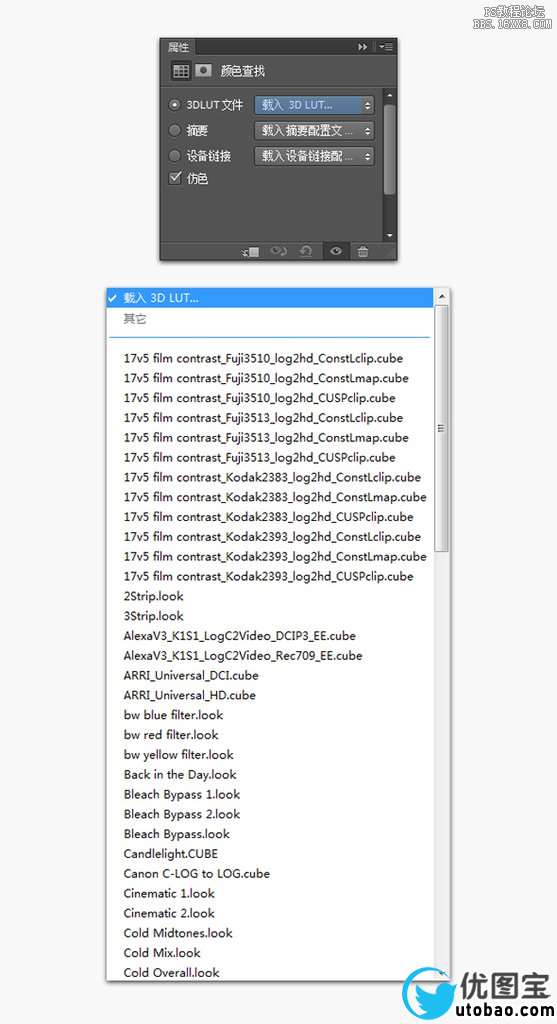Open the 载入 3D LUT dropdown

pyautogui.click(x=314, y=104)
